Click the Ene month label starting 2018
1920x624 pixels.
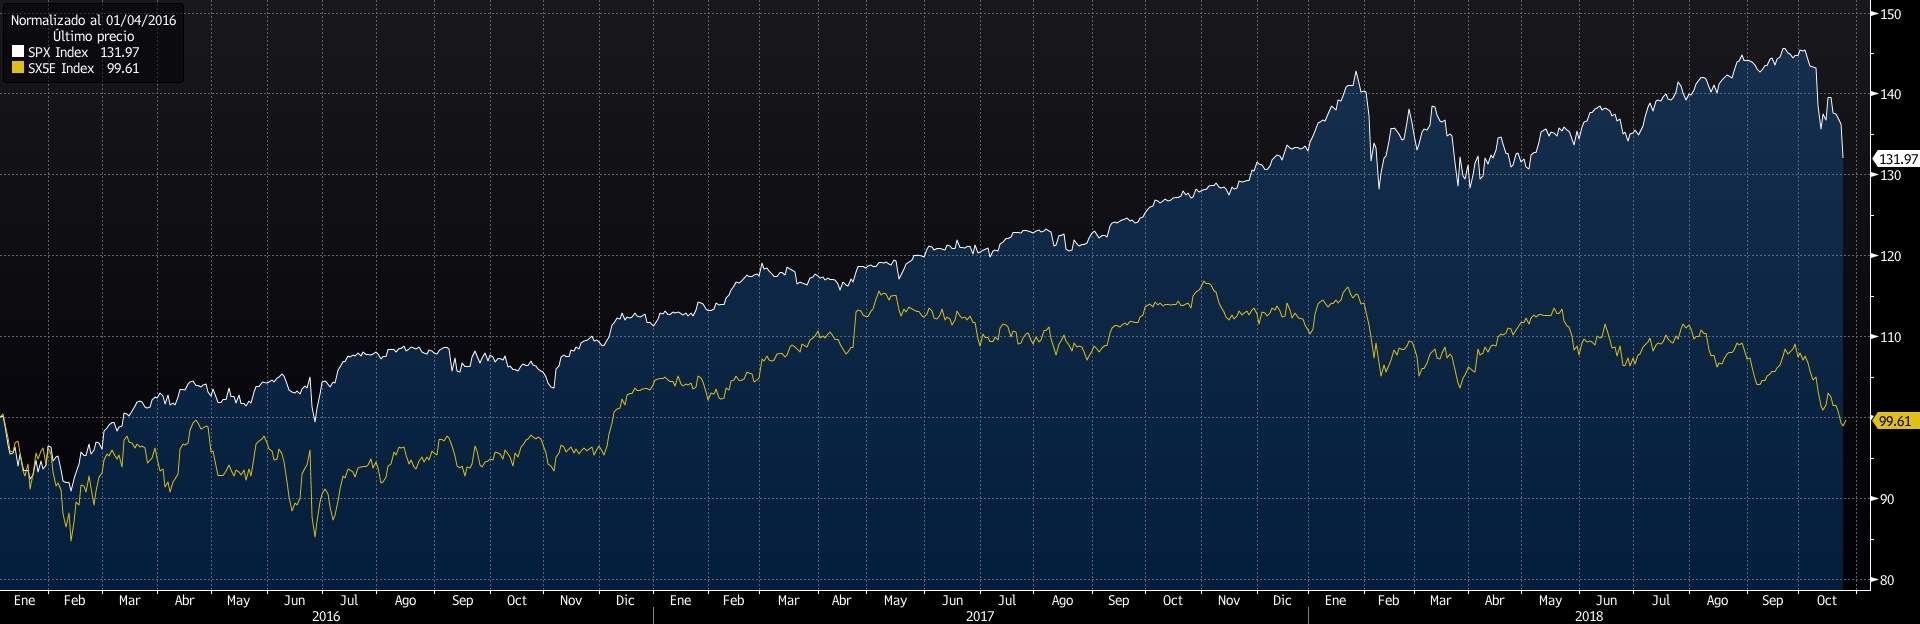coord(1335,601)
